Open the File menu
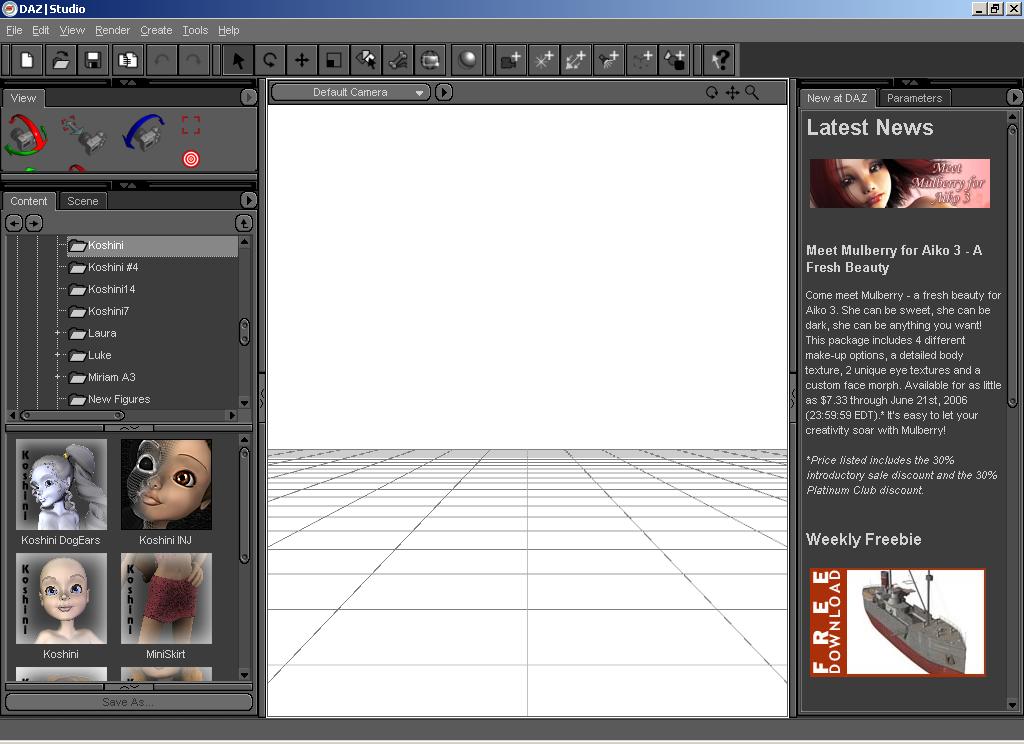Screen dimensions: 1024x744 tap(14, 30)
